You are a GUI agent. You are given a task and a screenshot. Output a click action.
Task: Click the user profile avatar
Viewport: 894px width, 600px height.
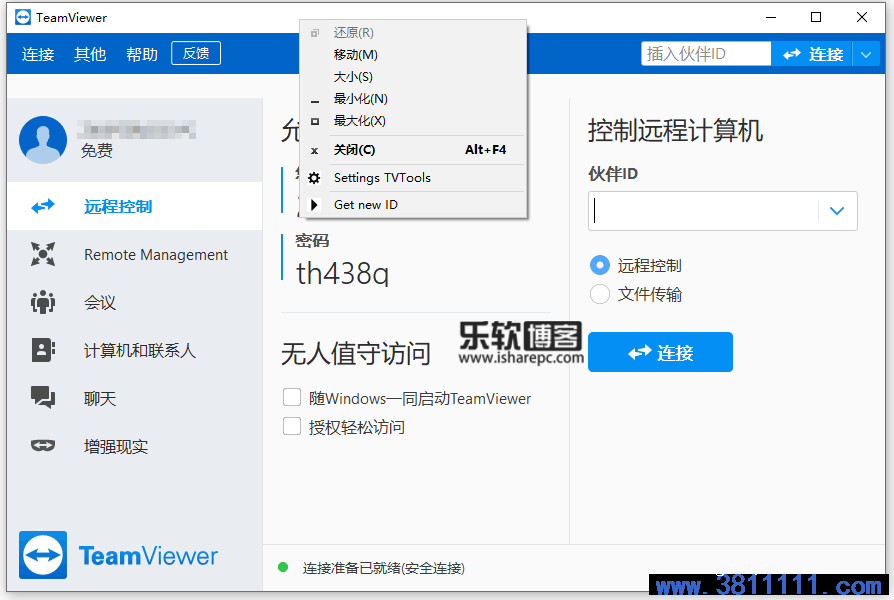(42, 140)
